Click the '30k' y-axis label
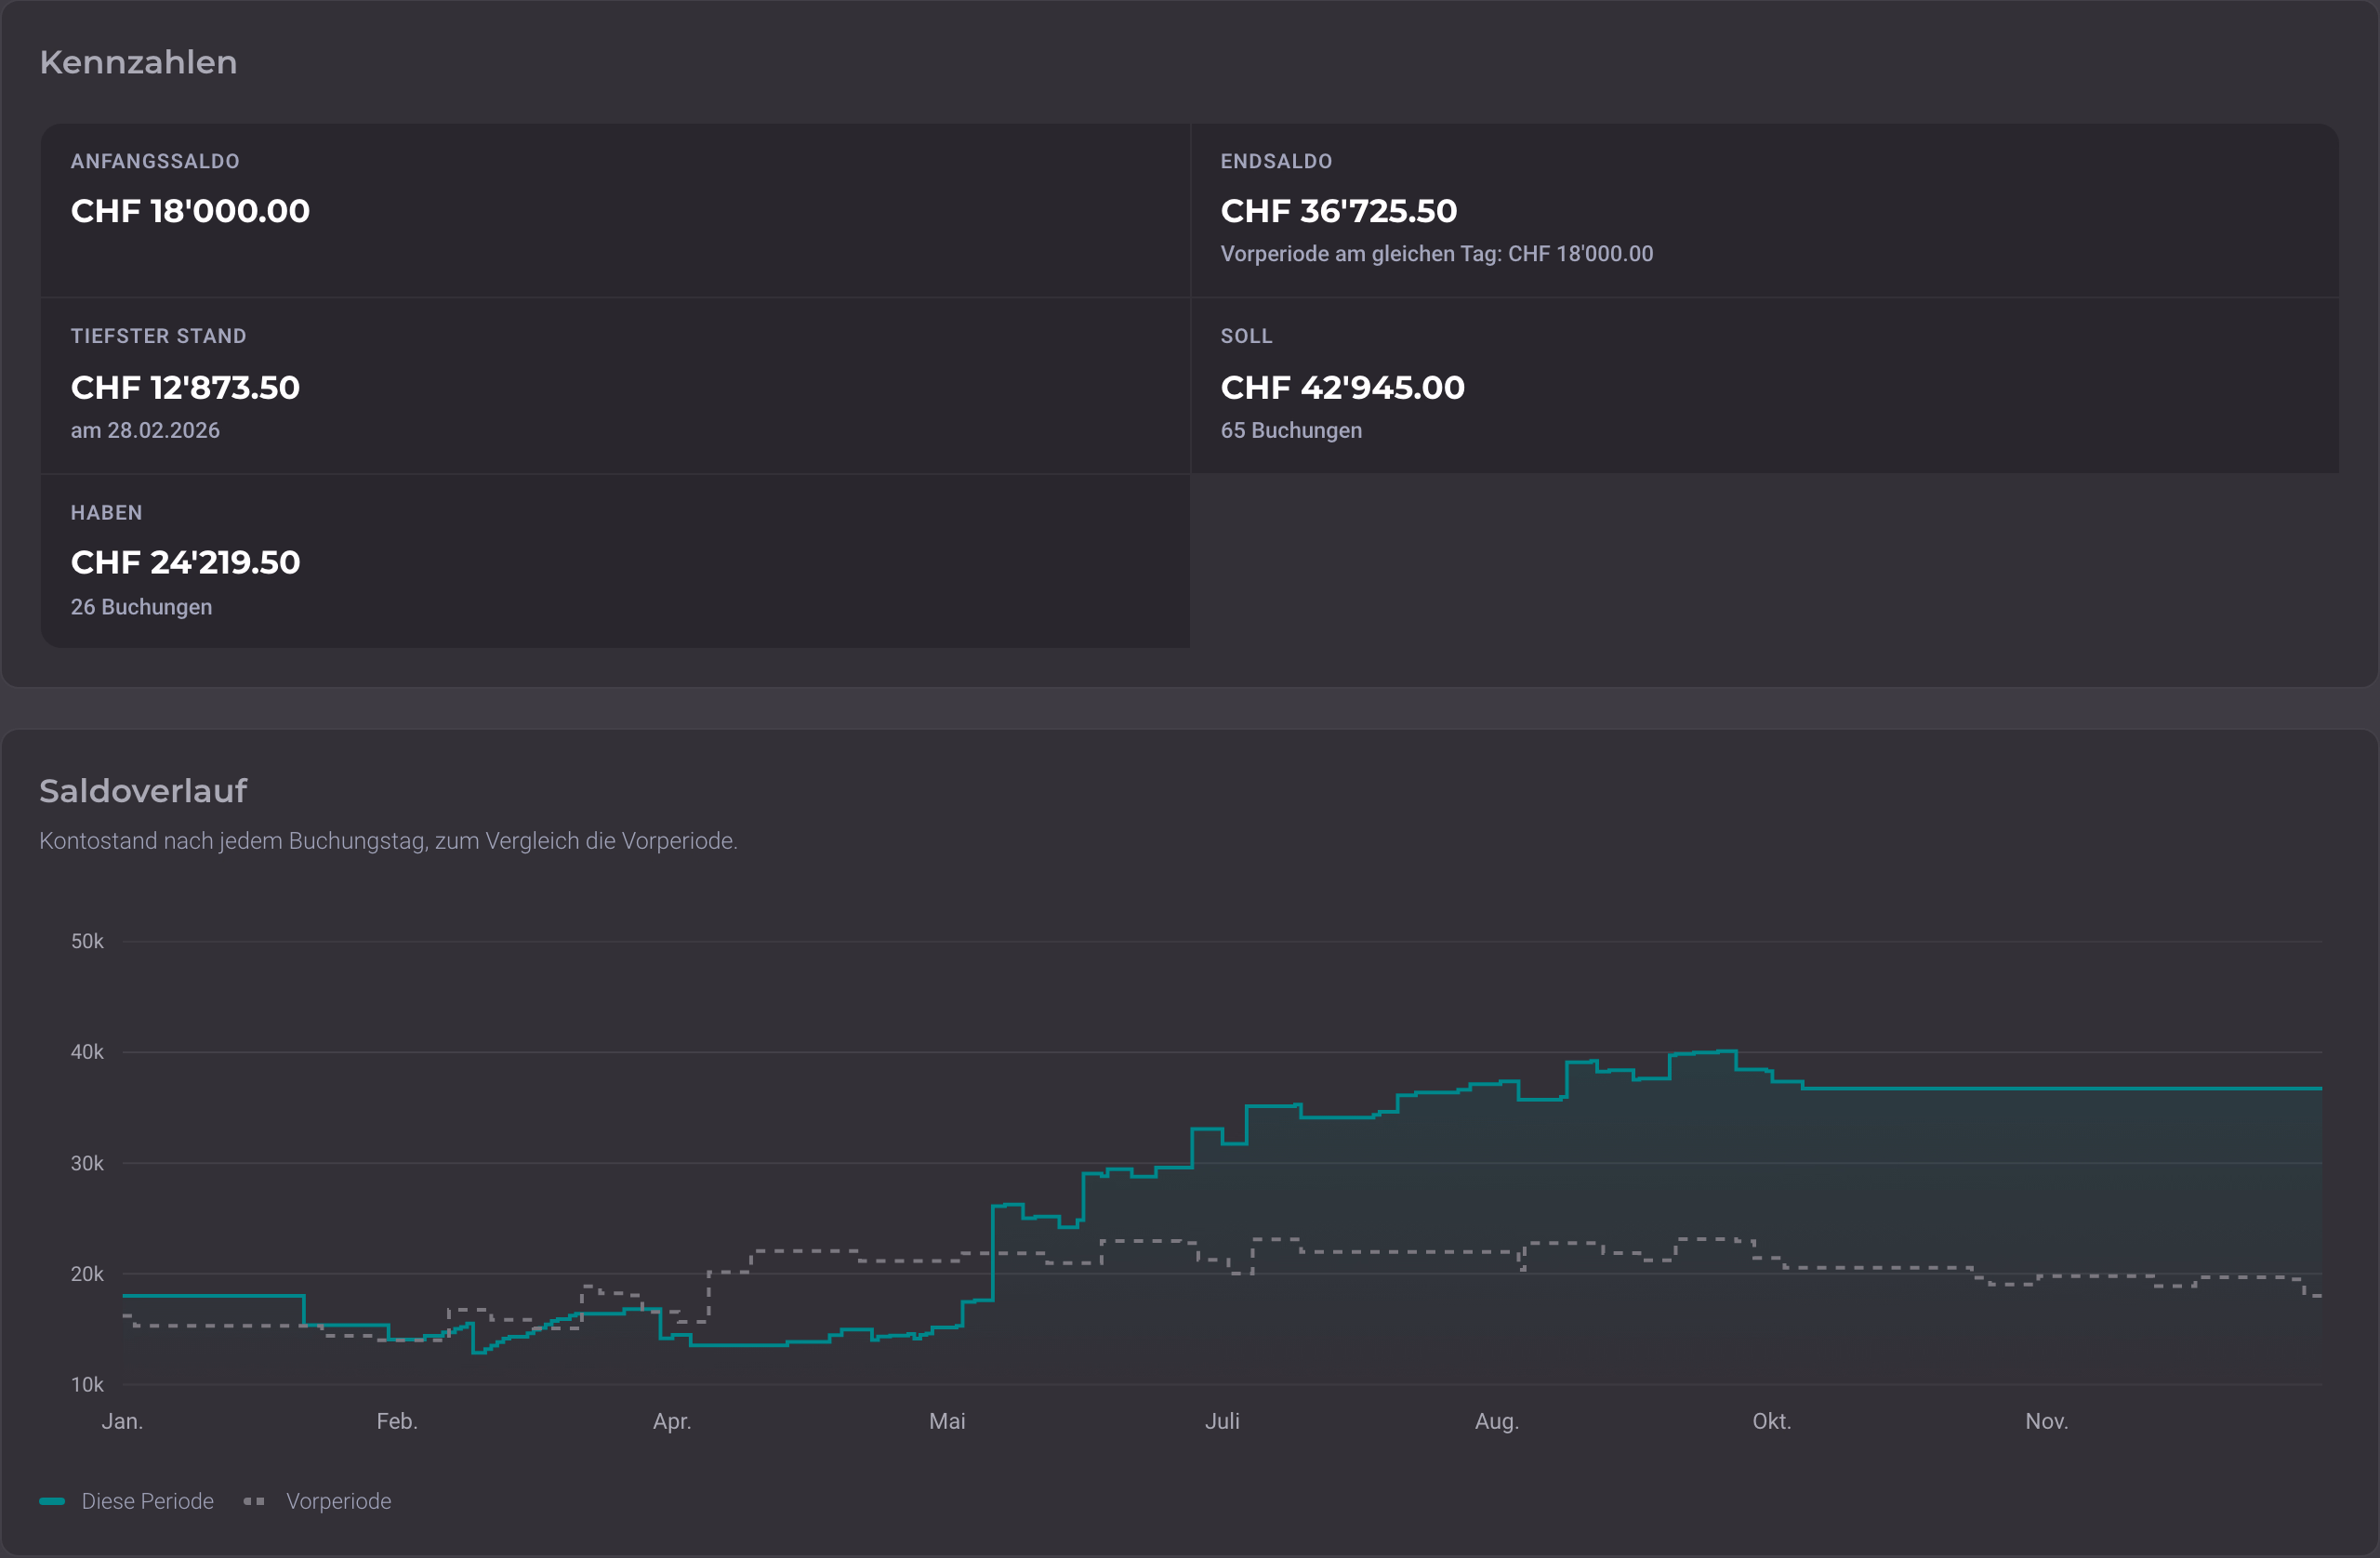This screenshot has width=2380, height=1558. (x=87, y=1163)
